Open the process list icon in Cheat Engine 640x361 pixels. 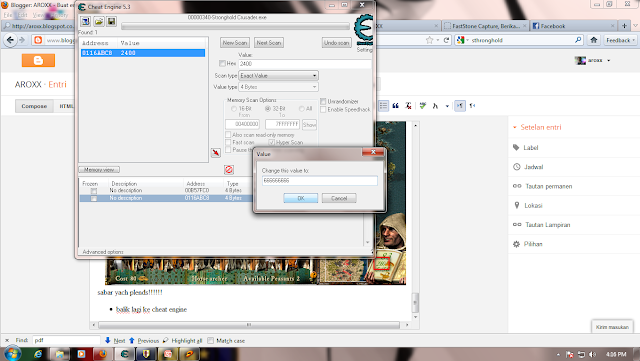(85, 21)
